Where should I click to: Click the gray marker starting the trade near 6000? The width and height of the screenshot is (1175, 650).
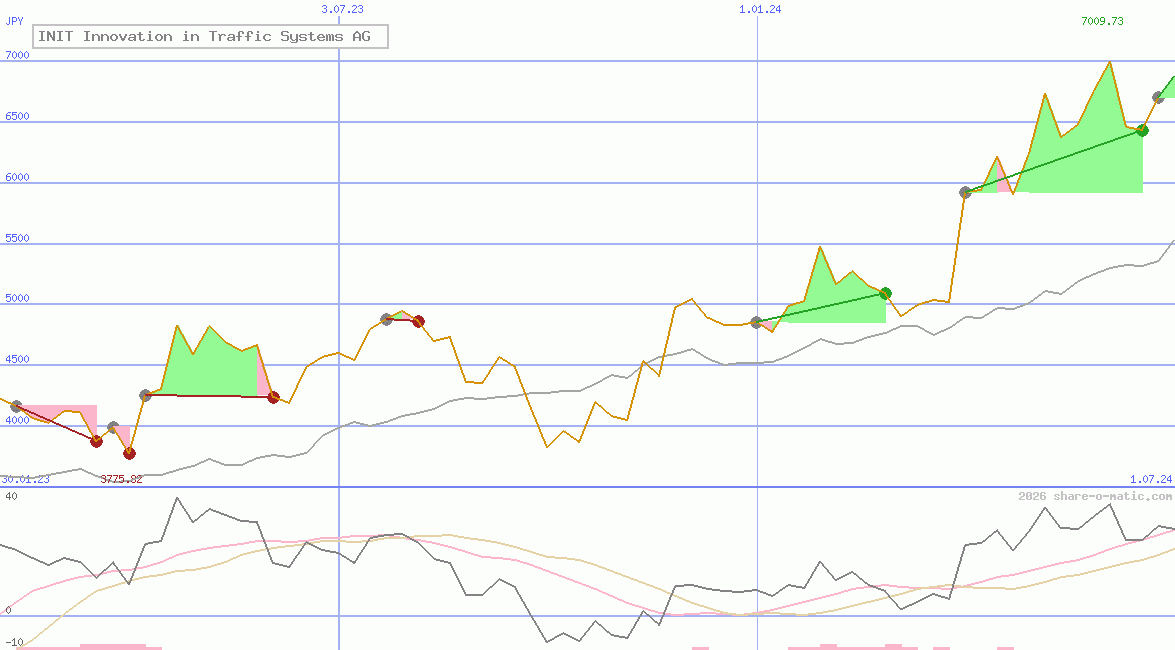(x=965, y=192)
